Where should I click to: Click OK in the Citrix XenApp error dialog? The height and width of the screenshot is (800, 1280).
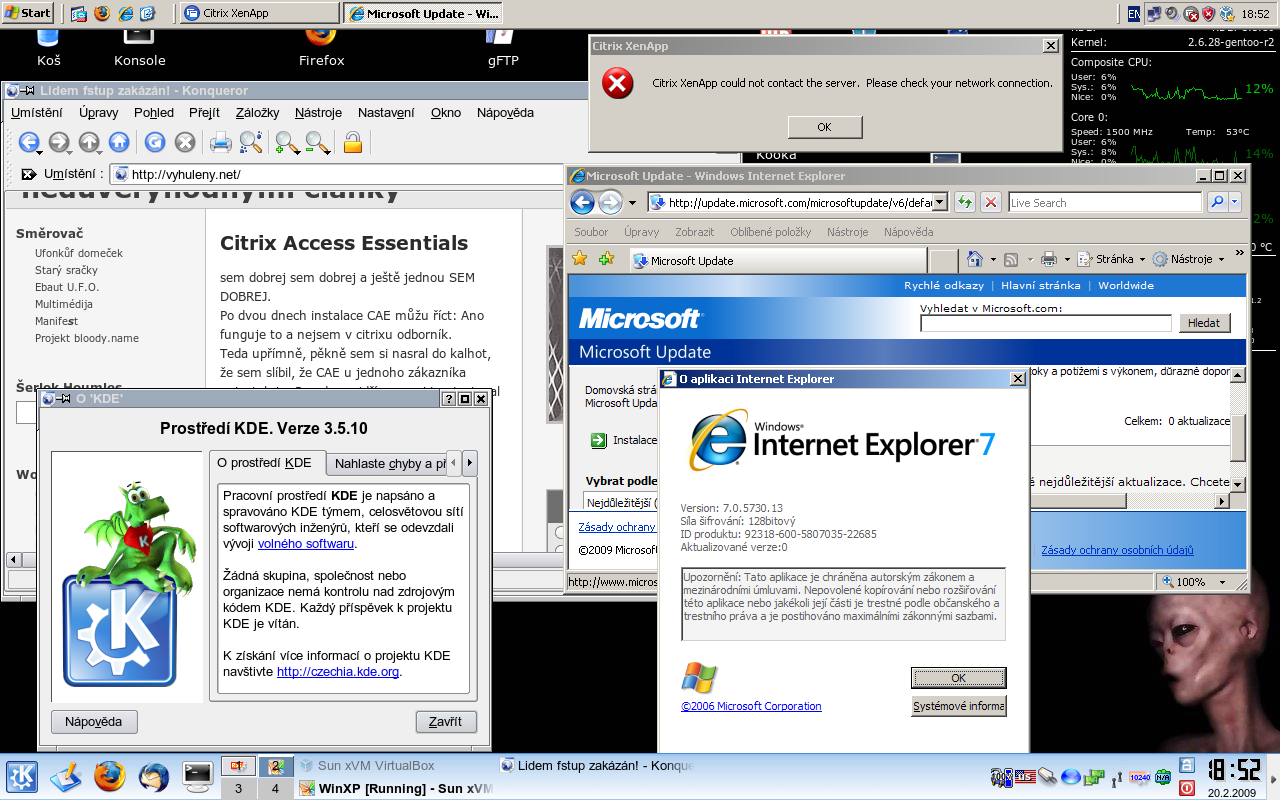[824, 127]
